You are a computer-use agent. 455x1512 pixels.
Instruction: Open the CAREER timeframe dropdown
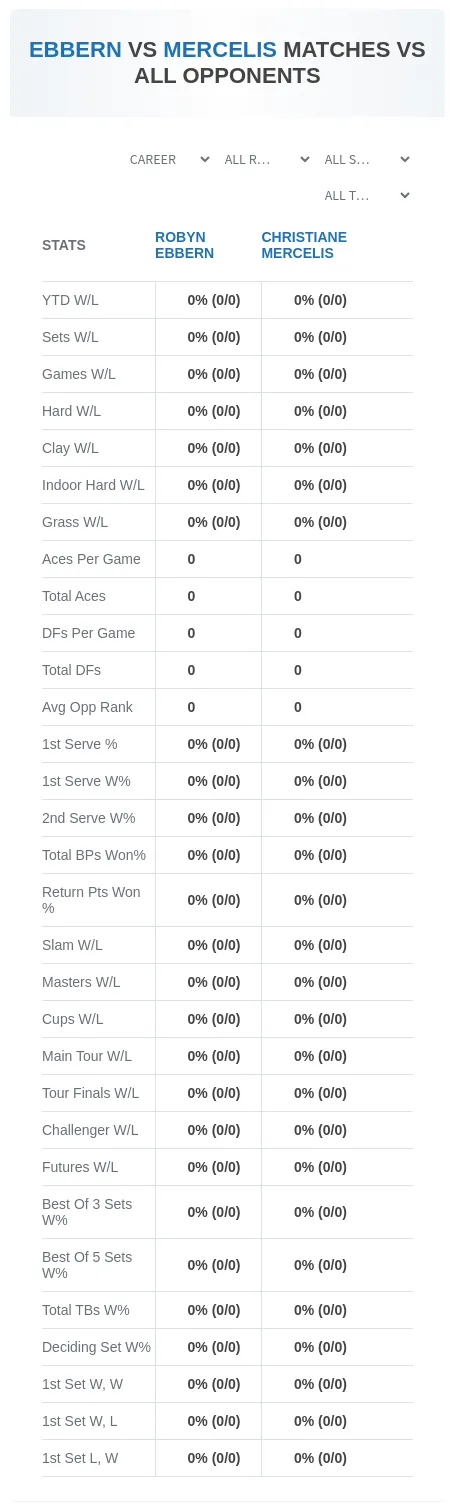click(x=168, y=160)
